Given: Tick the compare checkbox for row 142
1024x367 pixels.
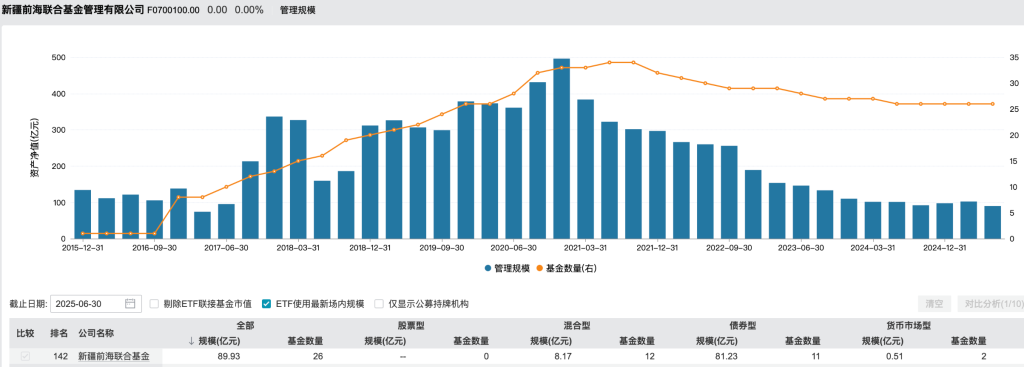Looking at the screenshot, I should (x=25, y=357).
